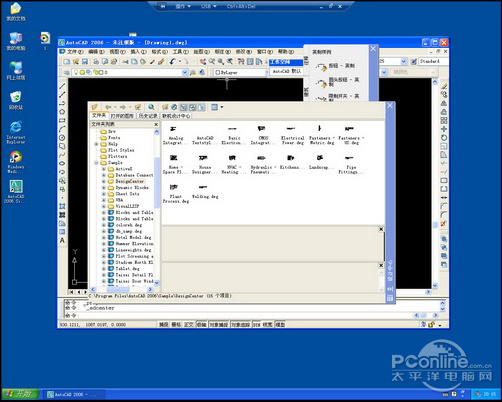
Task: Toggle 栅格 grid display in status bar
Action: [x=176, y=324]
